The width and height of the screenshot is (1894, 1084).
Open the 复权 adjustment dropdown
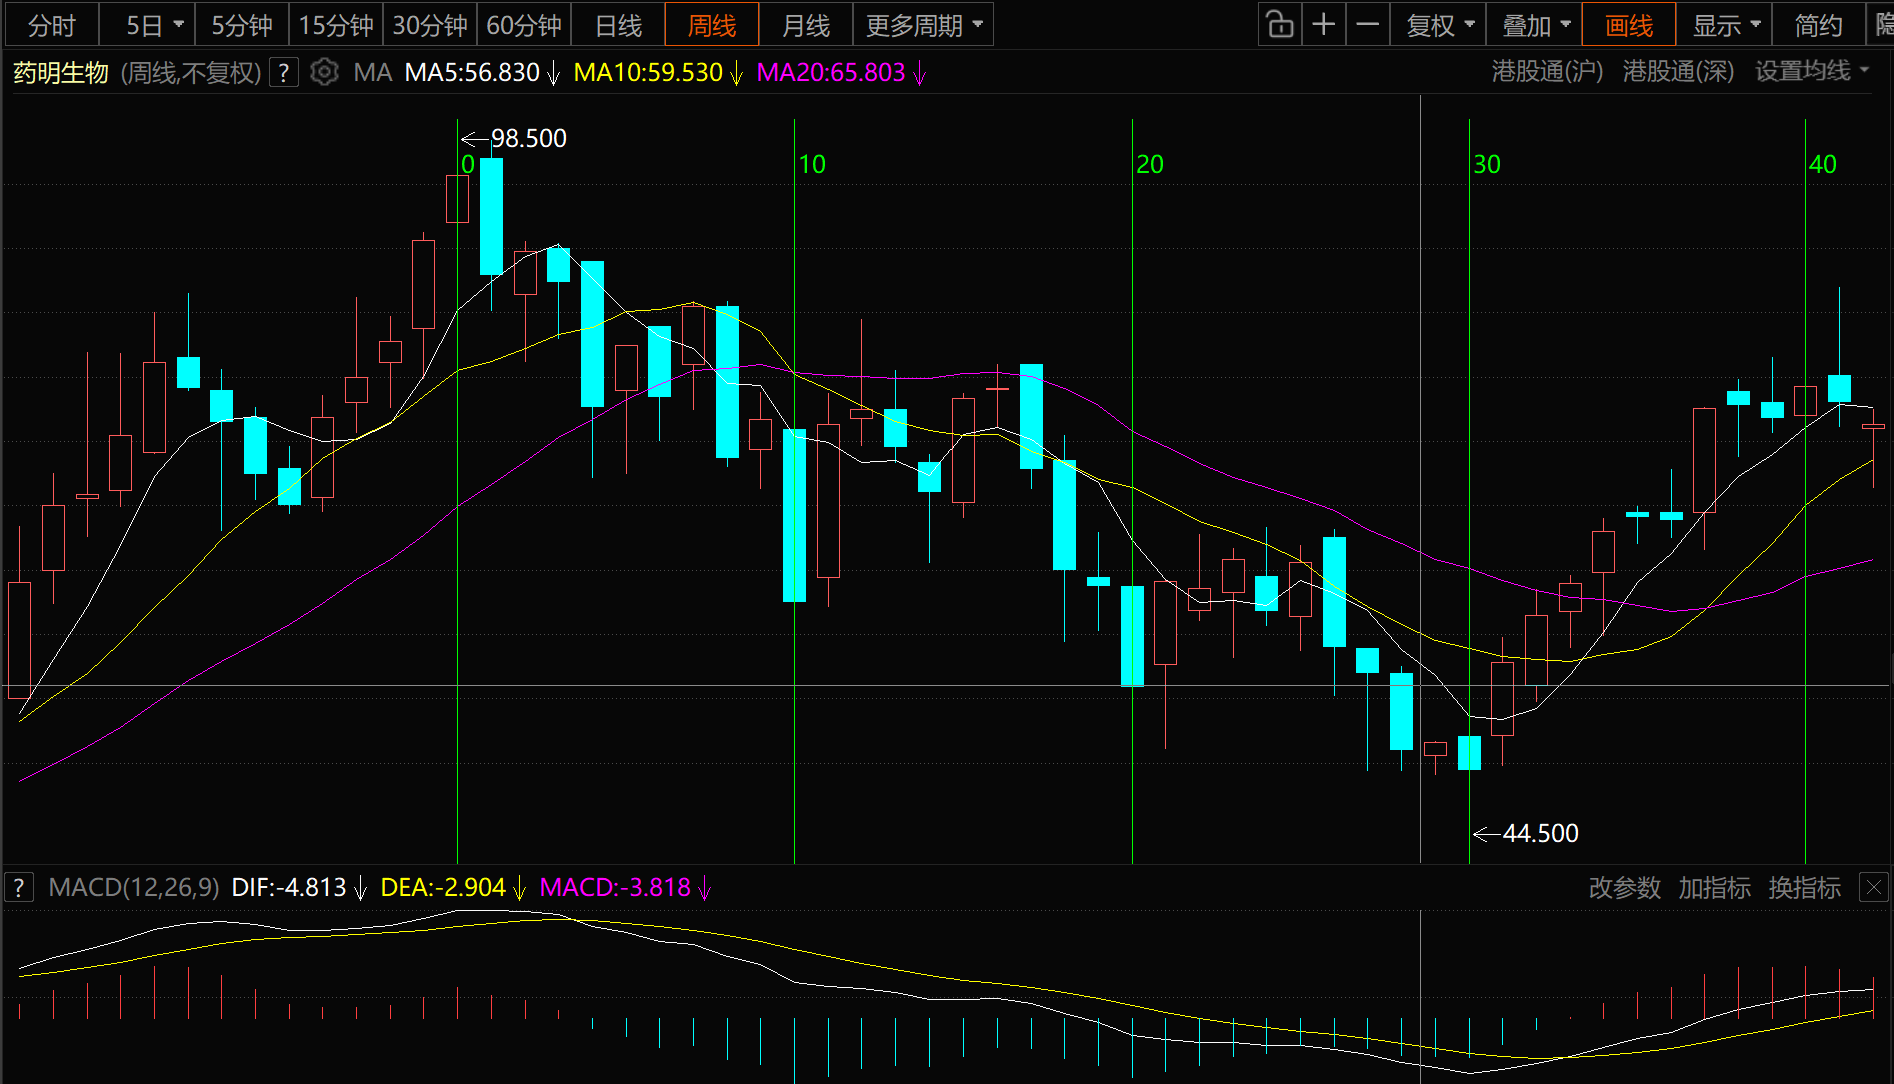pyautogui.click(x=1439, y=25)
